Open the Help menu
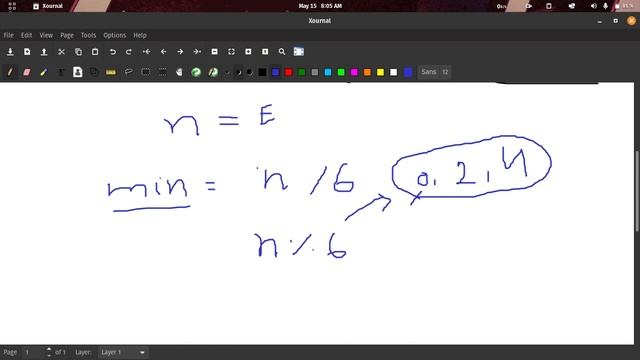This screenshot has width=640, height=360. [x=140, y=35]
